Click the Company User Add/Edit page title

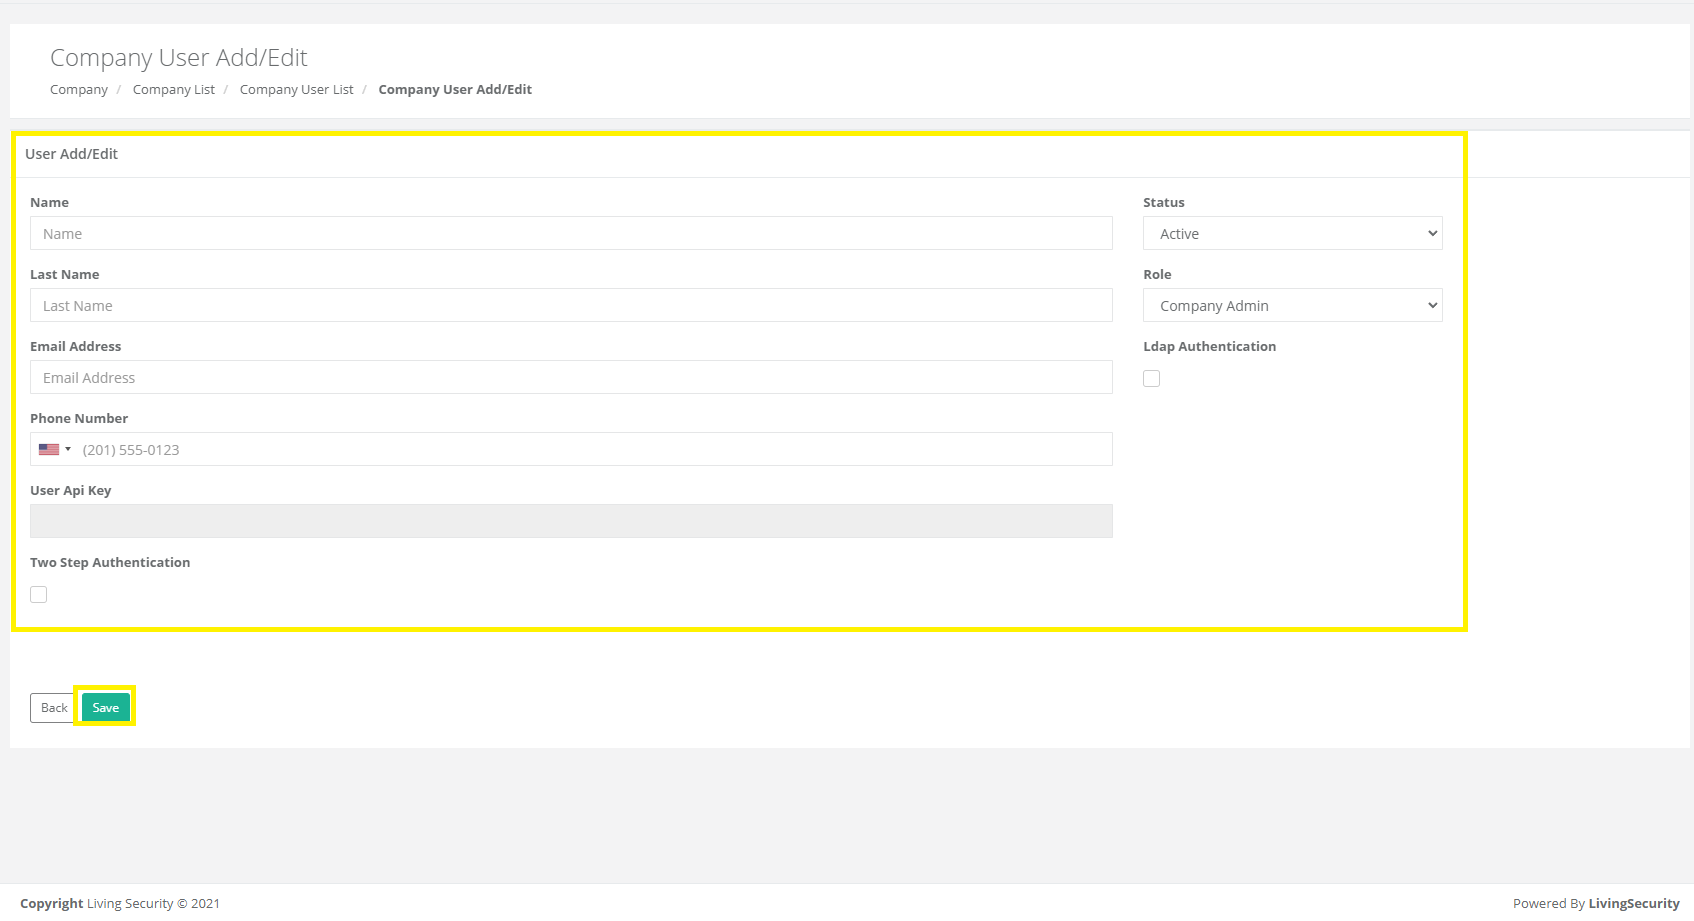coord(179,57)
